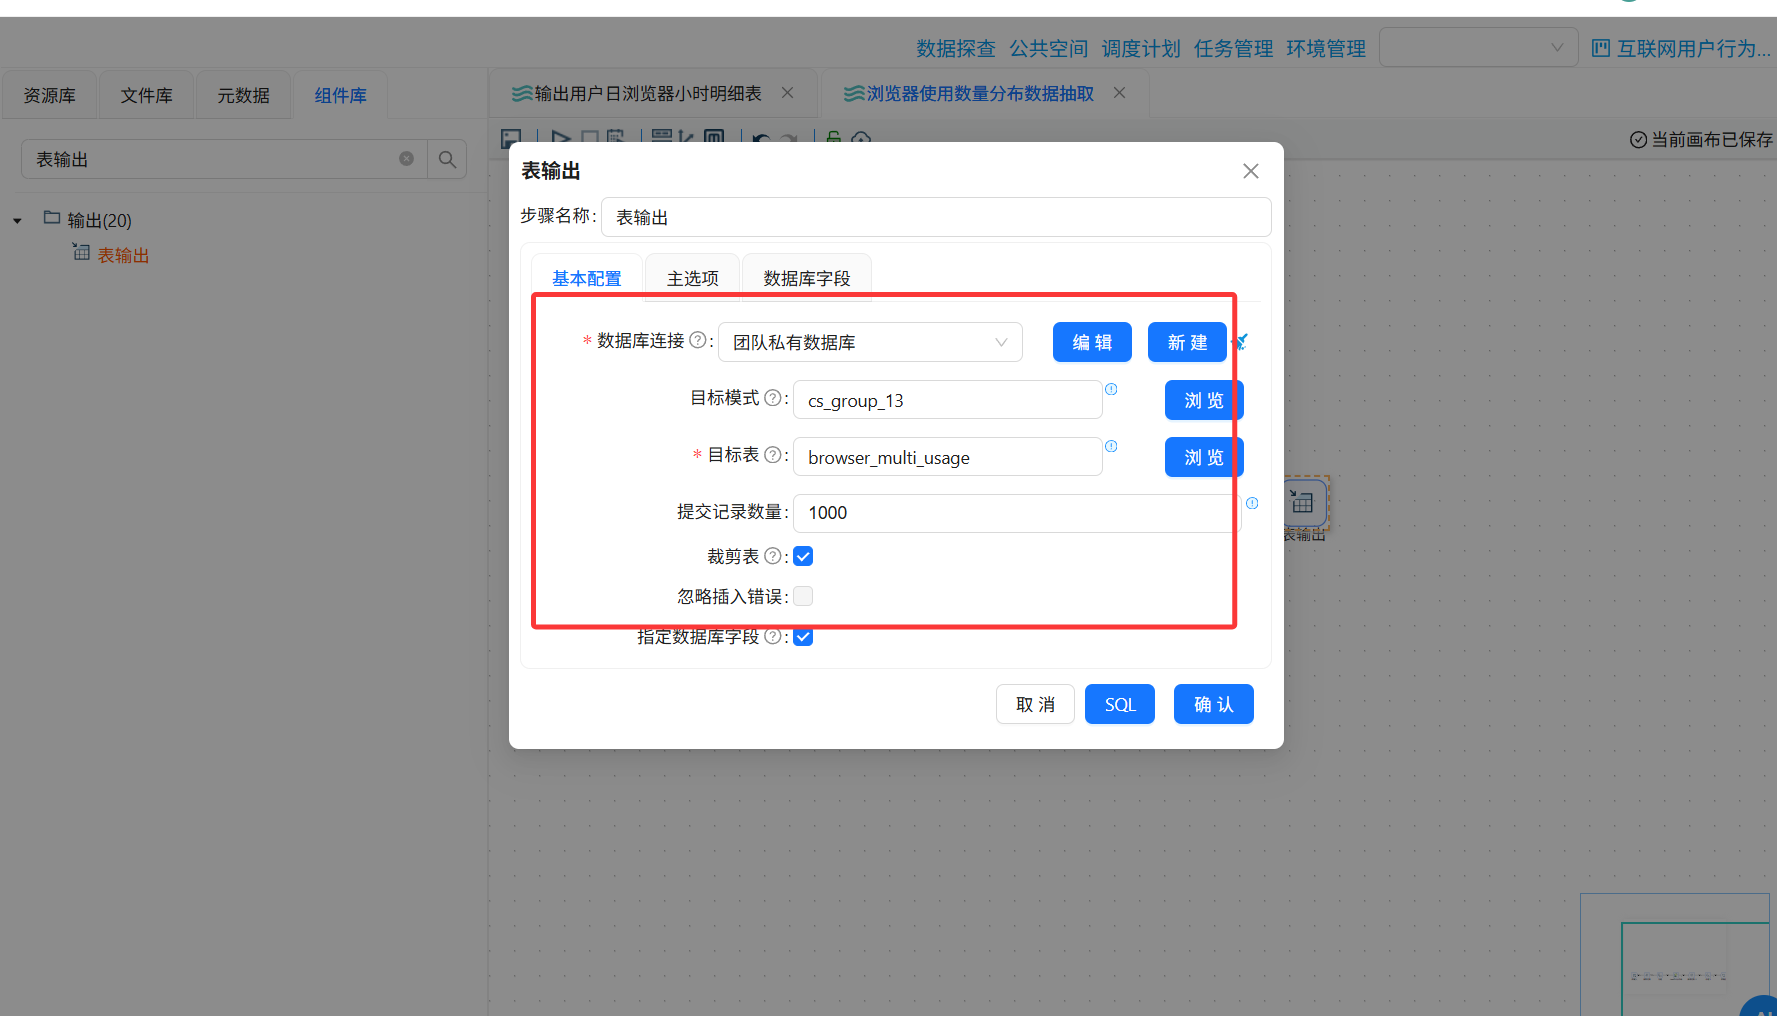
Task: Click the 表输出 node icon on canvas
Action: coord(1302,502)
